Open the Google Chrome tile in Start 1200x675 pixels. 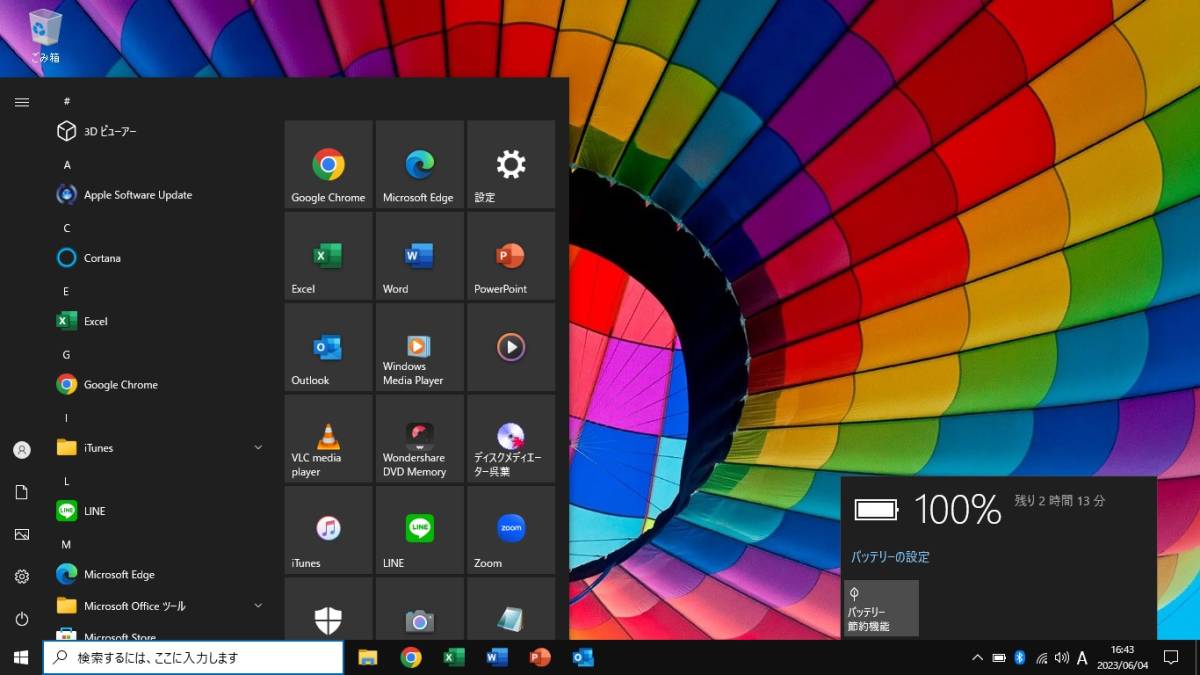(x=328, y=165)
